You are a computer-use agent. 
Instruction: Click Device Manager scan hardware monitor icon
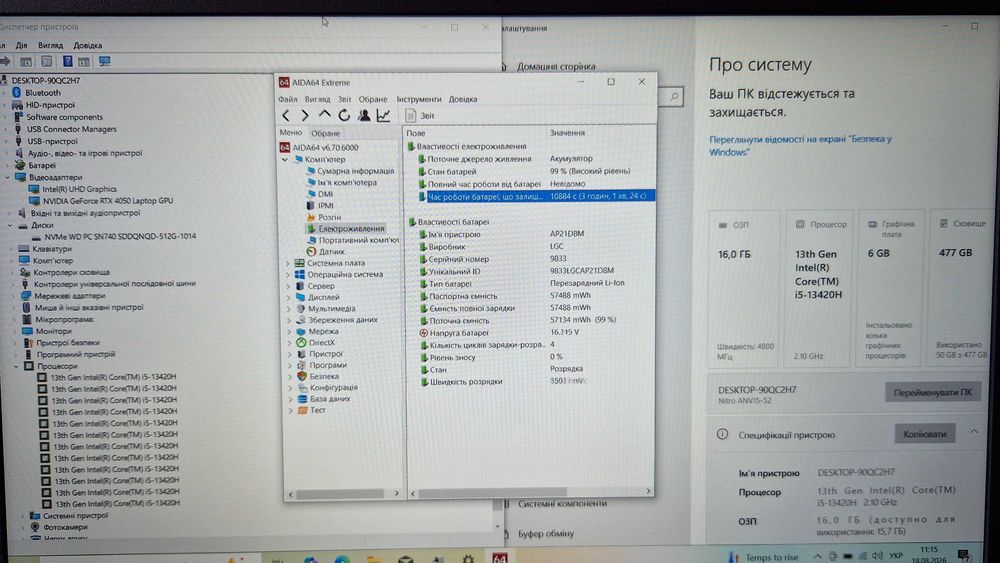tap(105, 61)
